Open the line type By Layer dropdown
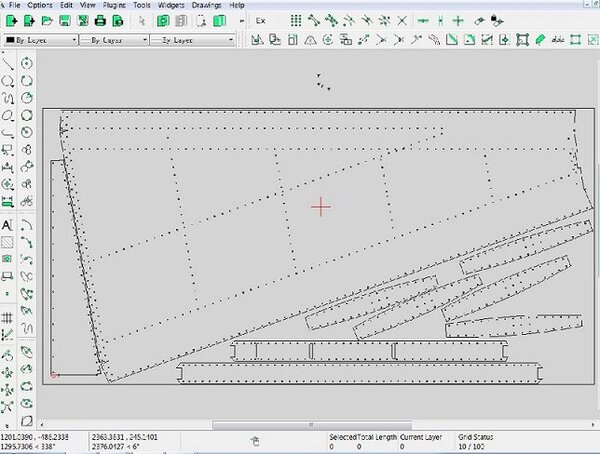The height and width of the screenshot is (454, 600). [192, 40]
